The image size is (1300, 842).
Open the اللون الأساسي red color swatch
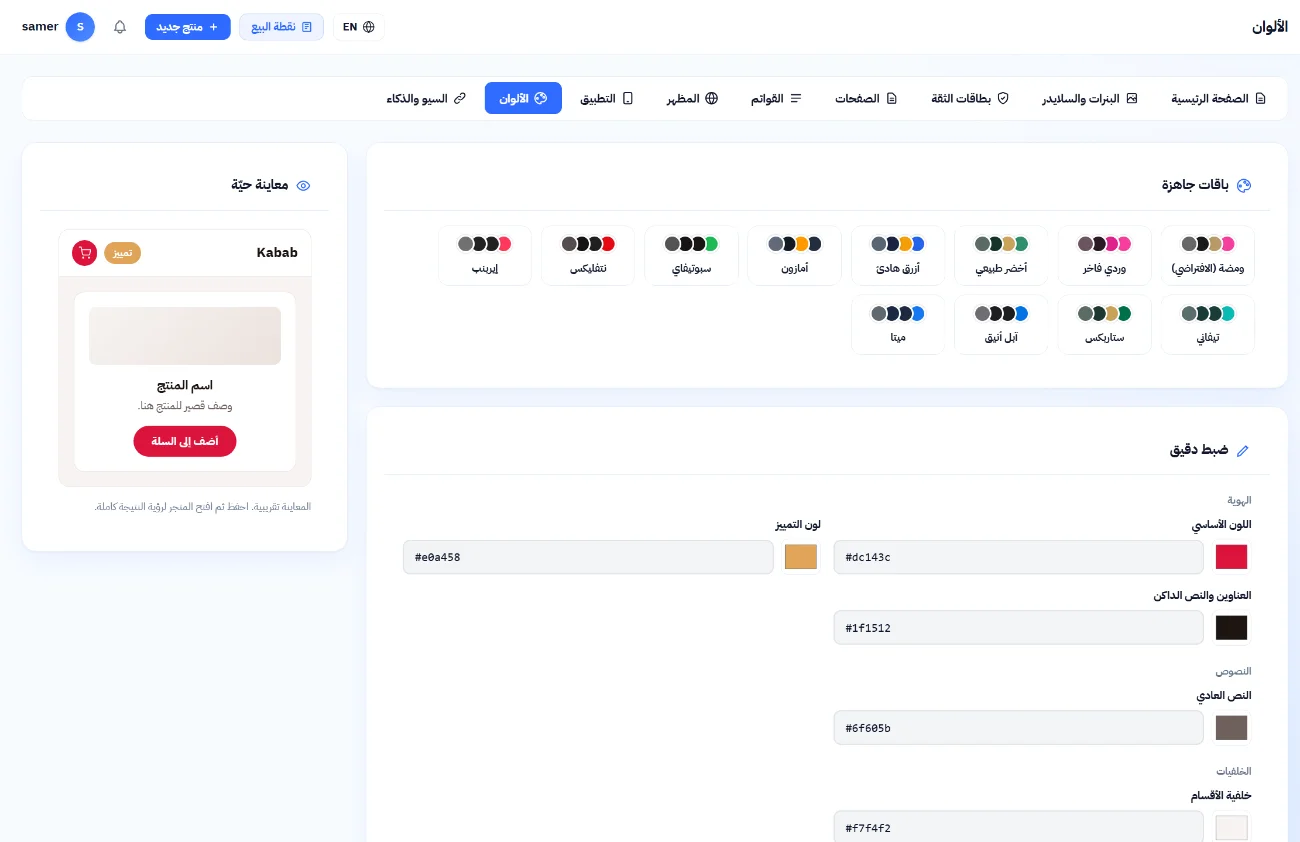(x=1231, y=557)
